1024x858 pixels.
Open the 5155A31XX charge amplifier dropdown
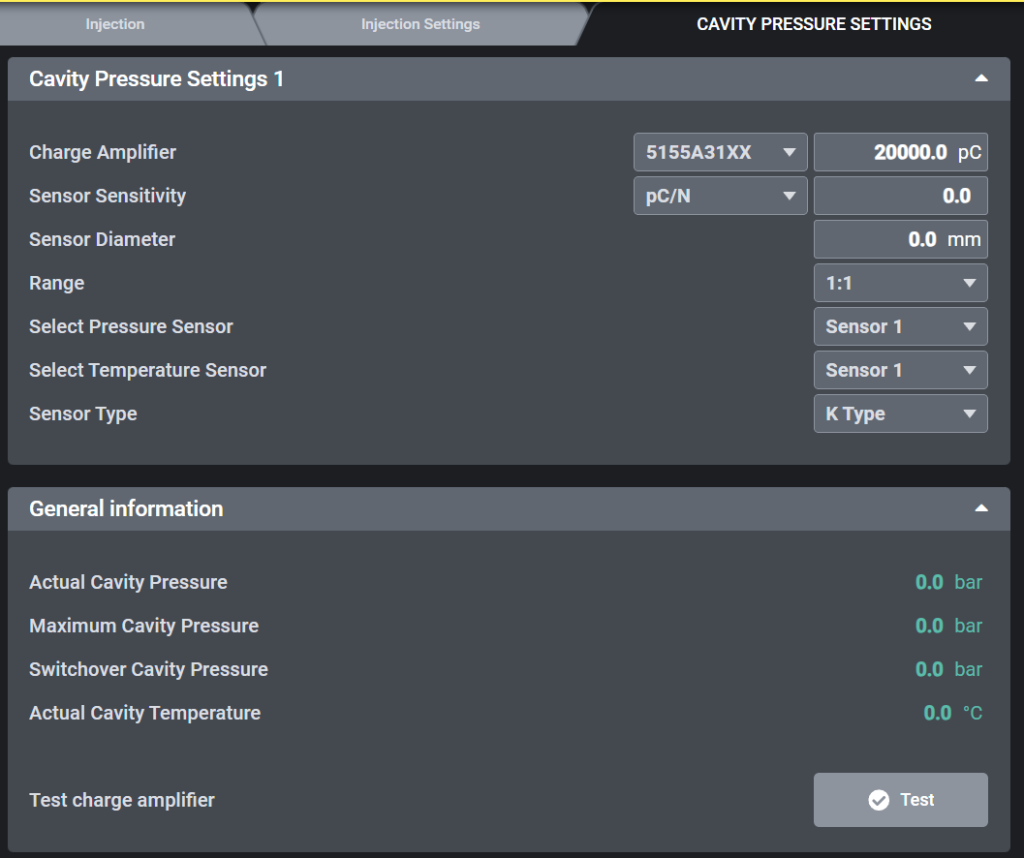point(720,153)
